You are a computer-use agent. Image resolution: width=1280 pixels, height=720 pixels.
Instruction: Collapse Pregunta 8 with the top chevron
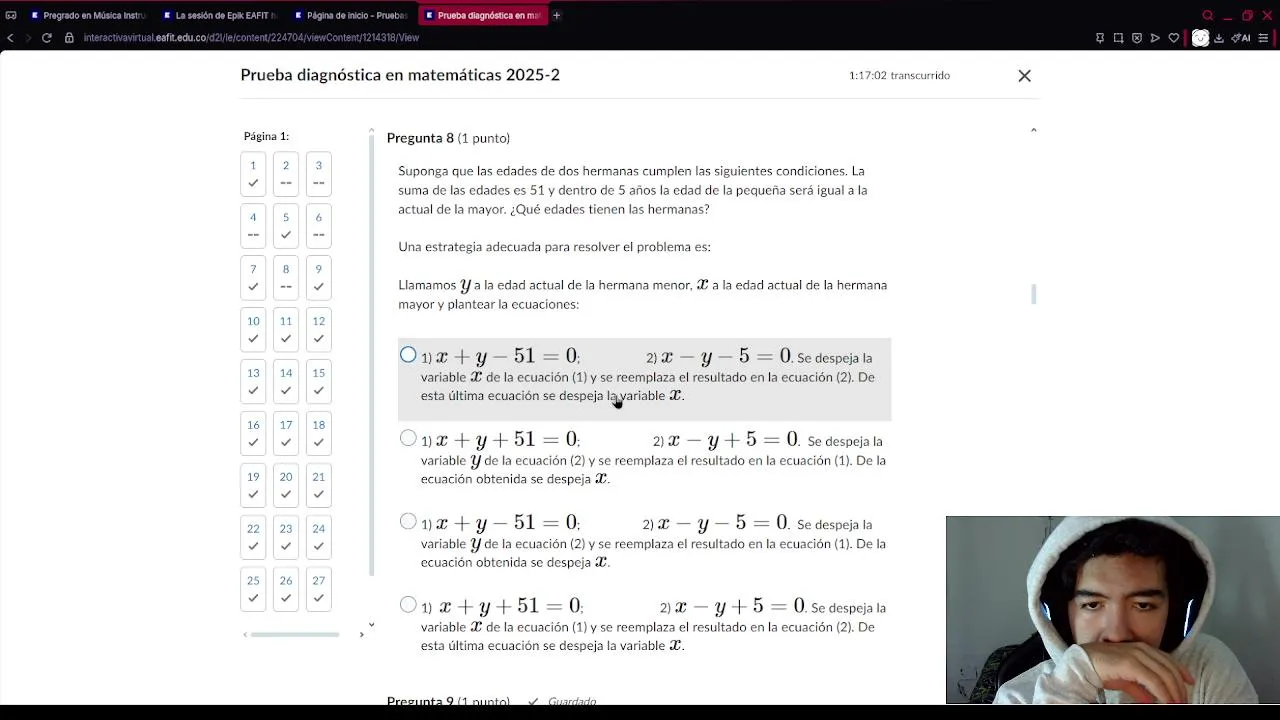1033,130
